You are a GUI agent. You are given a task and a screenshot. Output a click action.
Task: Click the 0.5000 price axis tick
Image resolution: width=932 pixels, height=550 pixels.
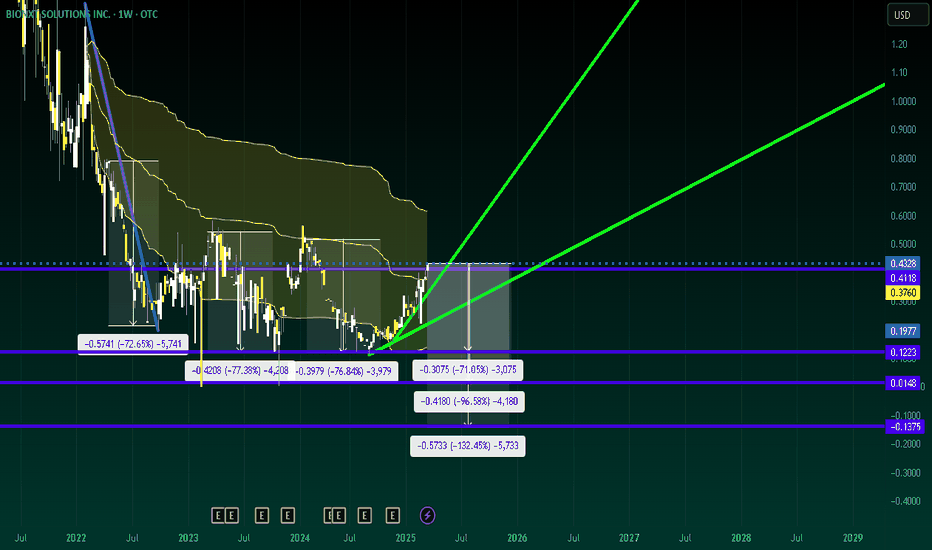(903, 244)
